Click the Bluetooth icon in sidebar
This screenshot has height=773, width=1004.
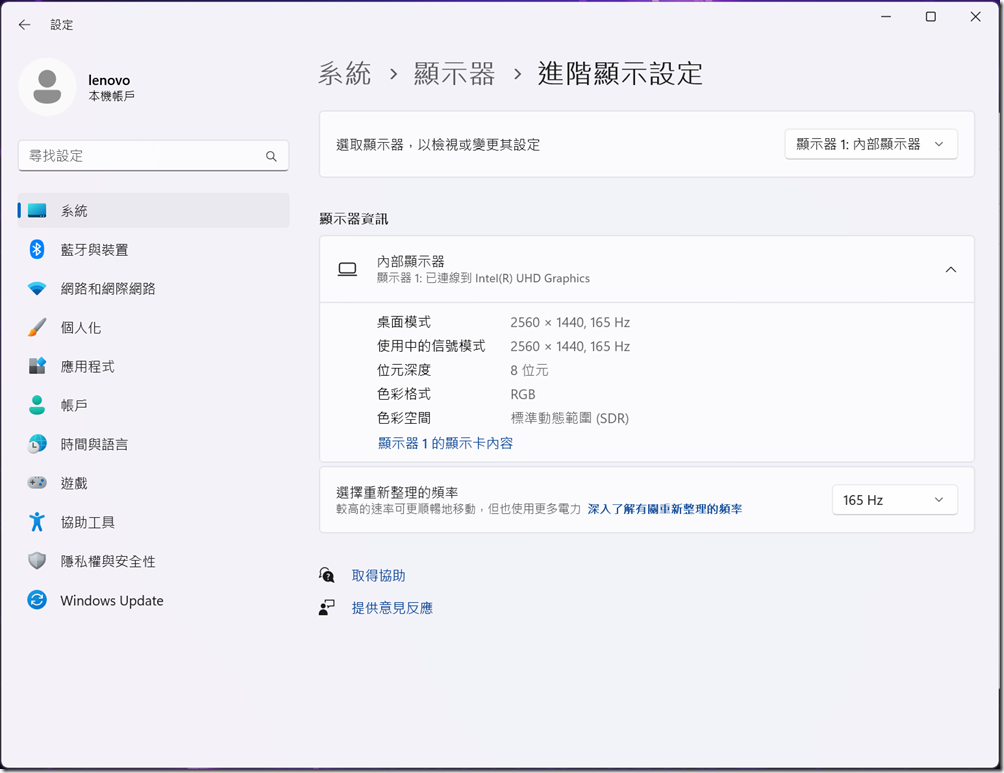(x=37, y=249)
